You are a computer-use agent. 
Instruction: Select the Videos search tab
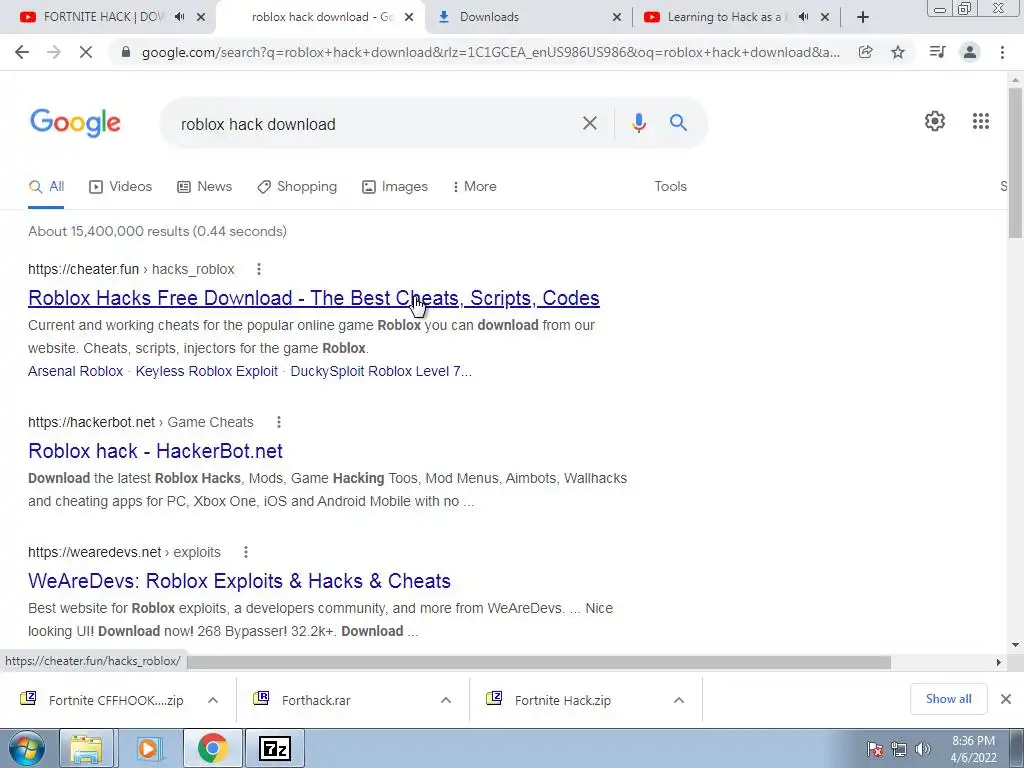tap(120, 186)
